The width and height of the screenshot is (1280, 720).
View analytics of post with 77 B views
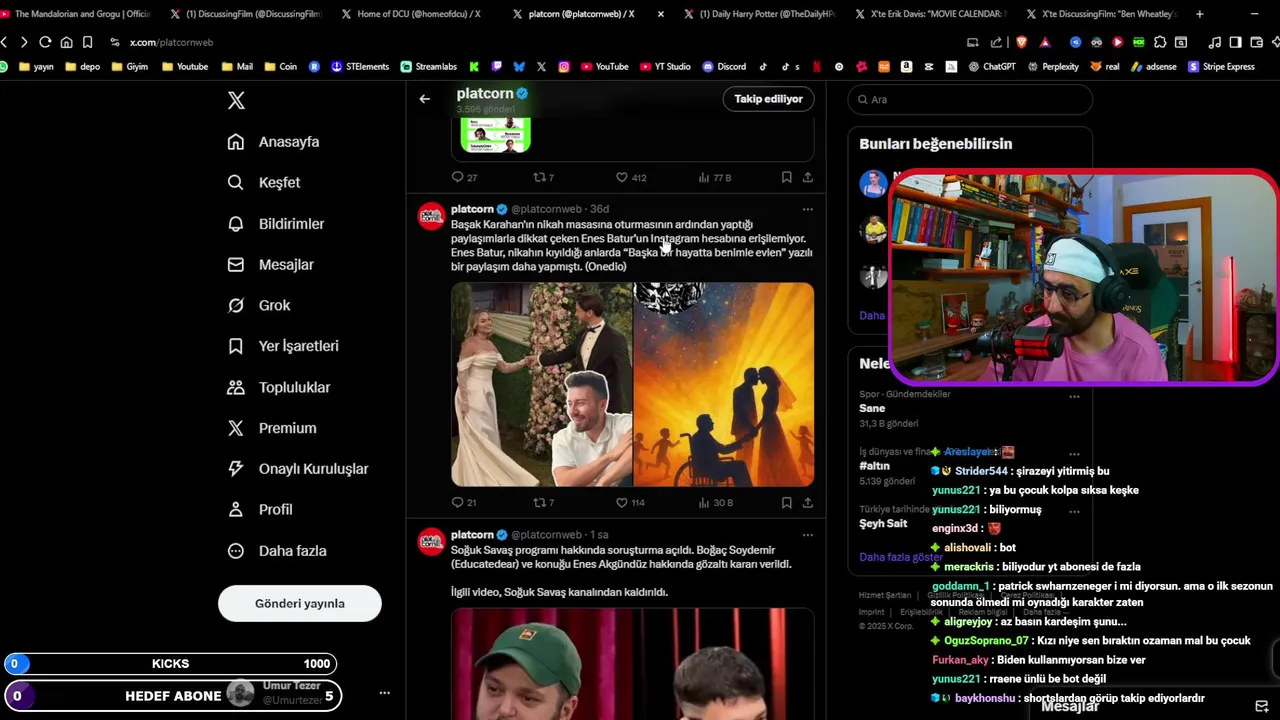(x=715, y=177)
